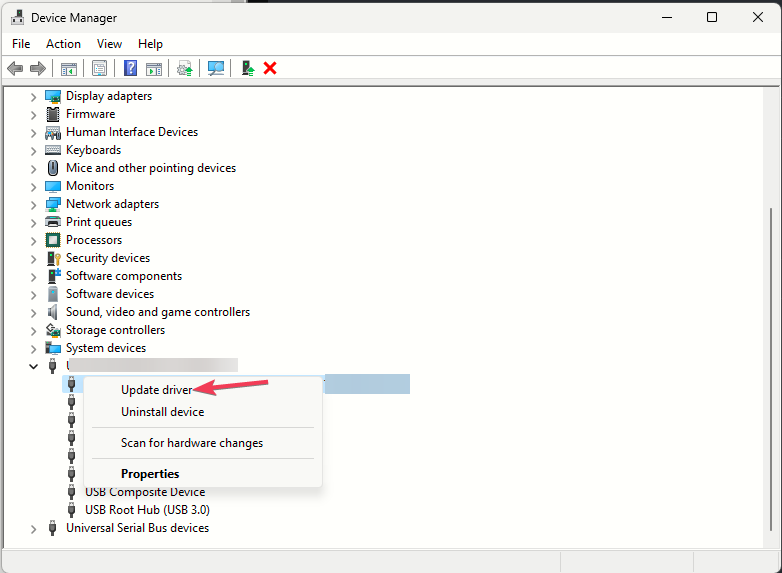Click the Device Manager title bar icon
This screenshot has height=573, width=782.
(17, 17)
